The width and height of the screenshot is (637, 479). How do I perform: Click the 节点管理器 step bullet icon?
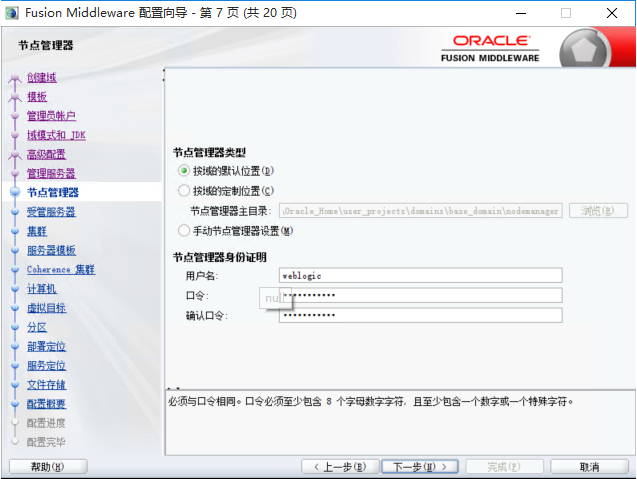pos(15,192)
